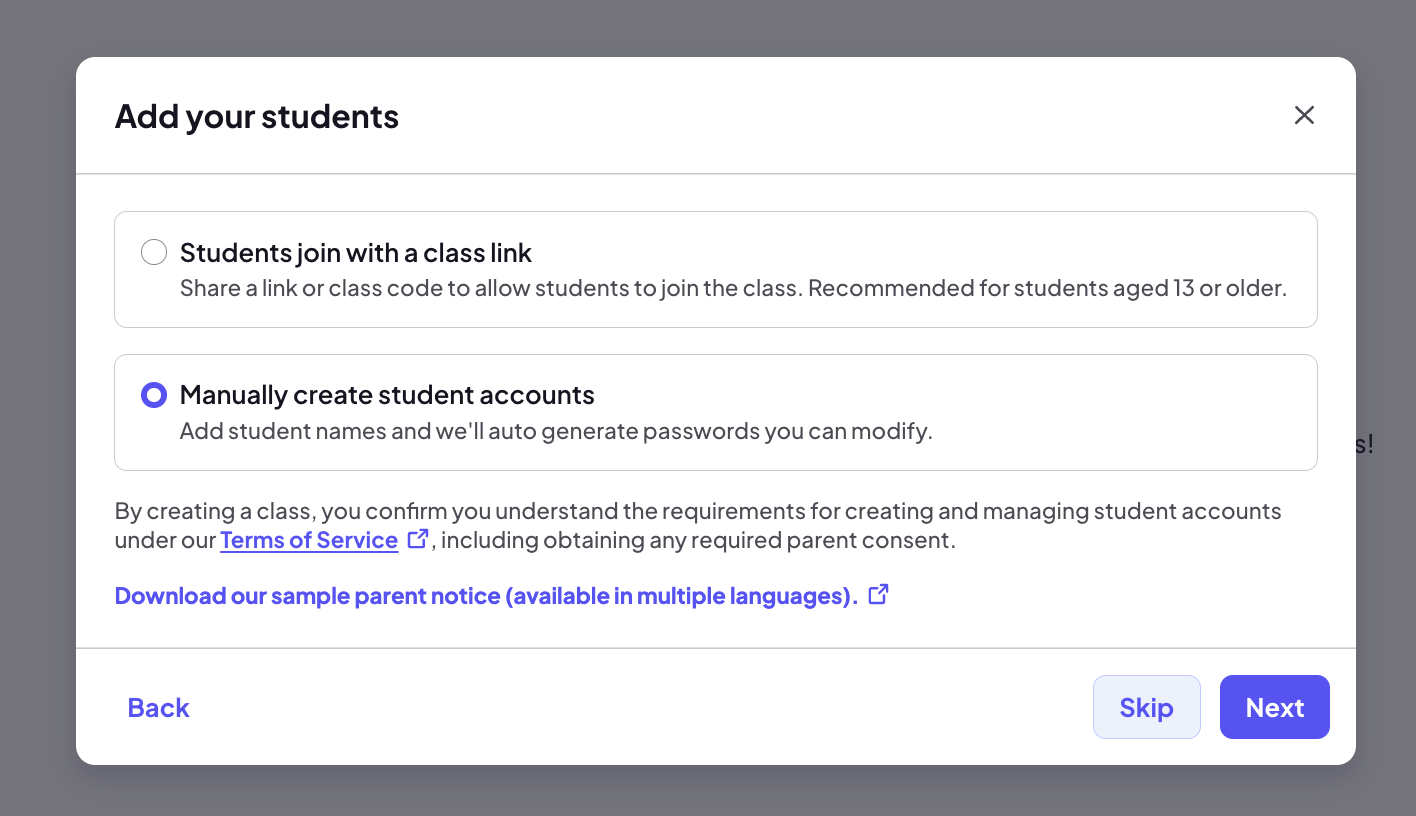Click the external-link icon beside Terms of Service

[x=418, y=539]
